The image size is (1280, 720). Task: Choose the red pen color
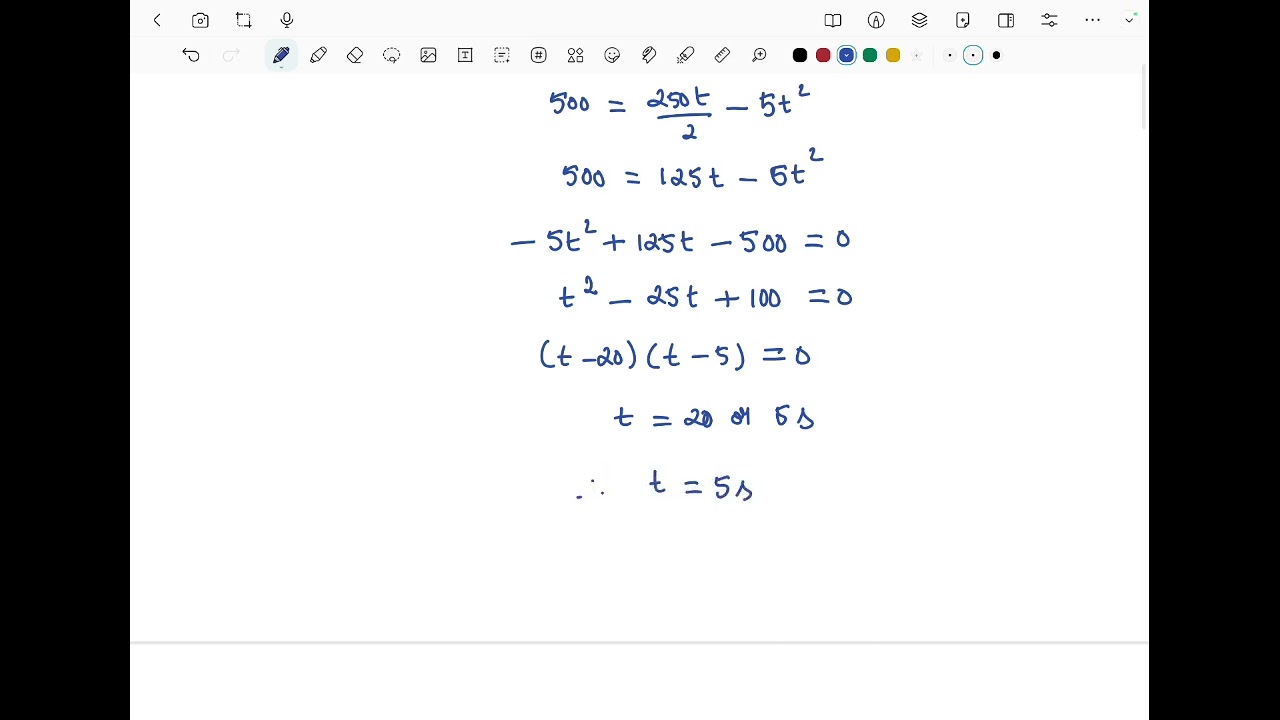pos(823,55)
